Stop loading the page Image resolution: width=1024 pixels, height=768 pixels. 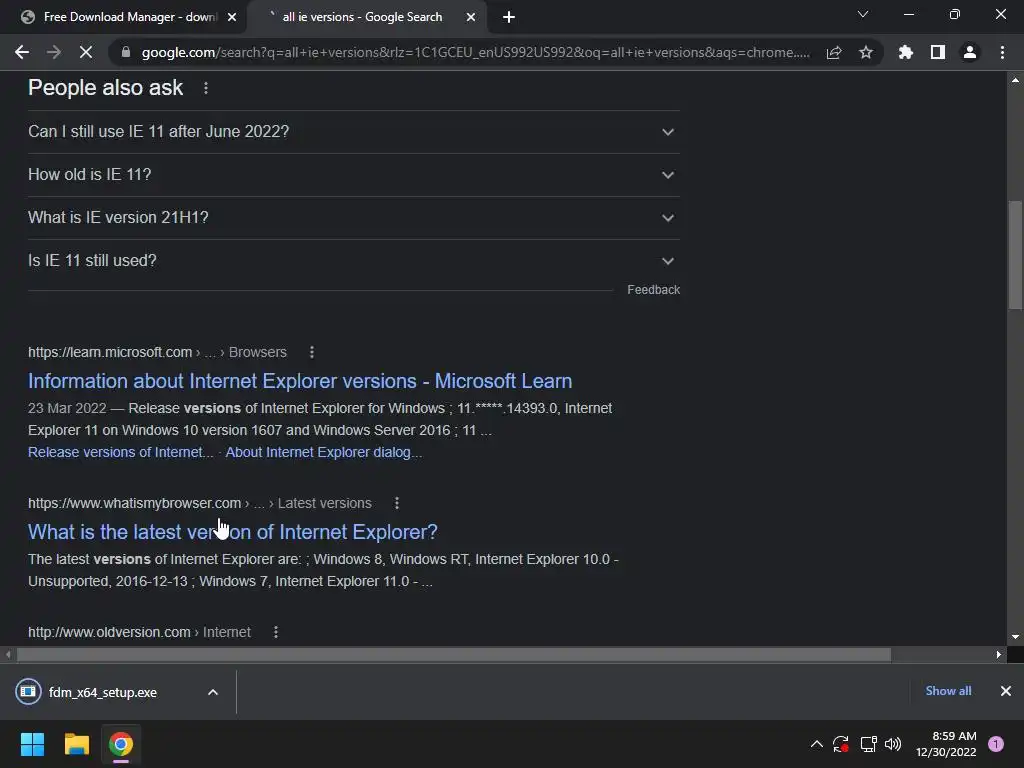point(86,52)
